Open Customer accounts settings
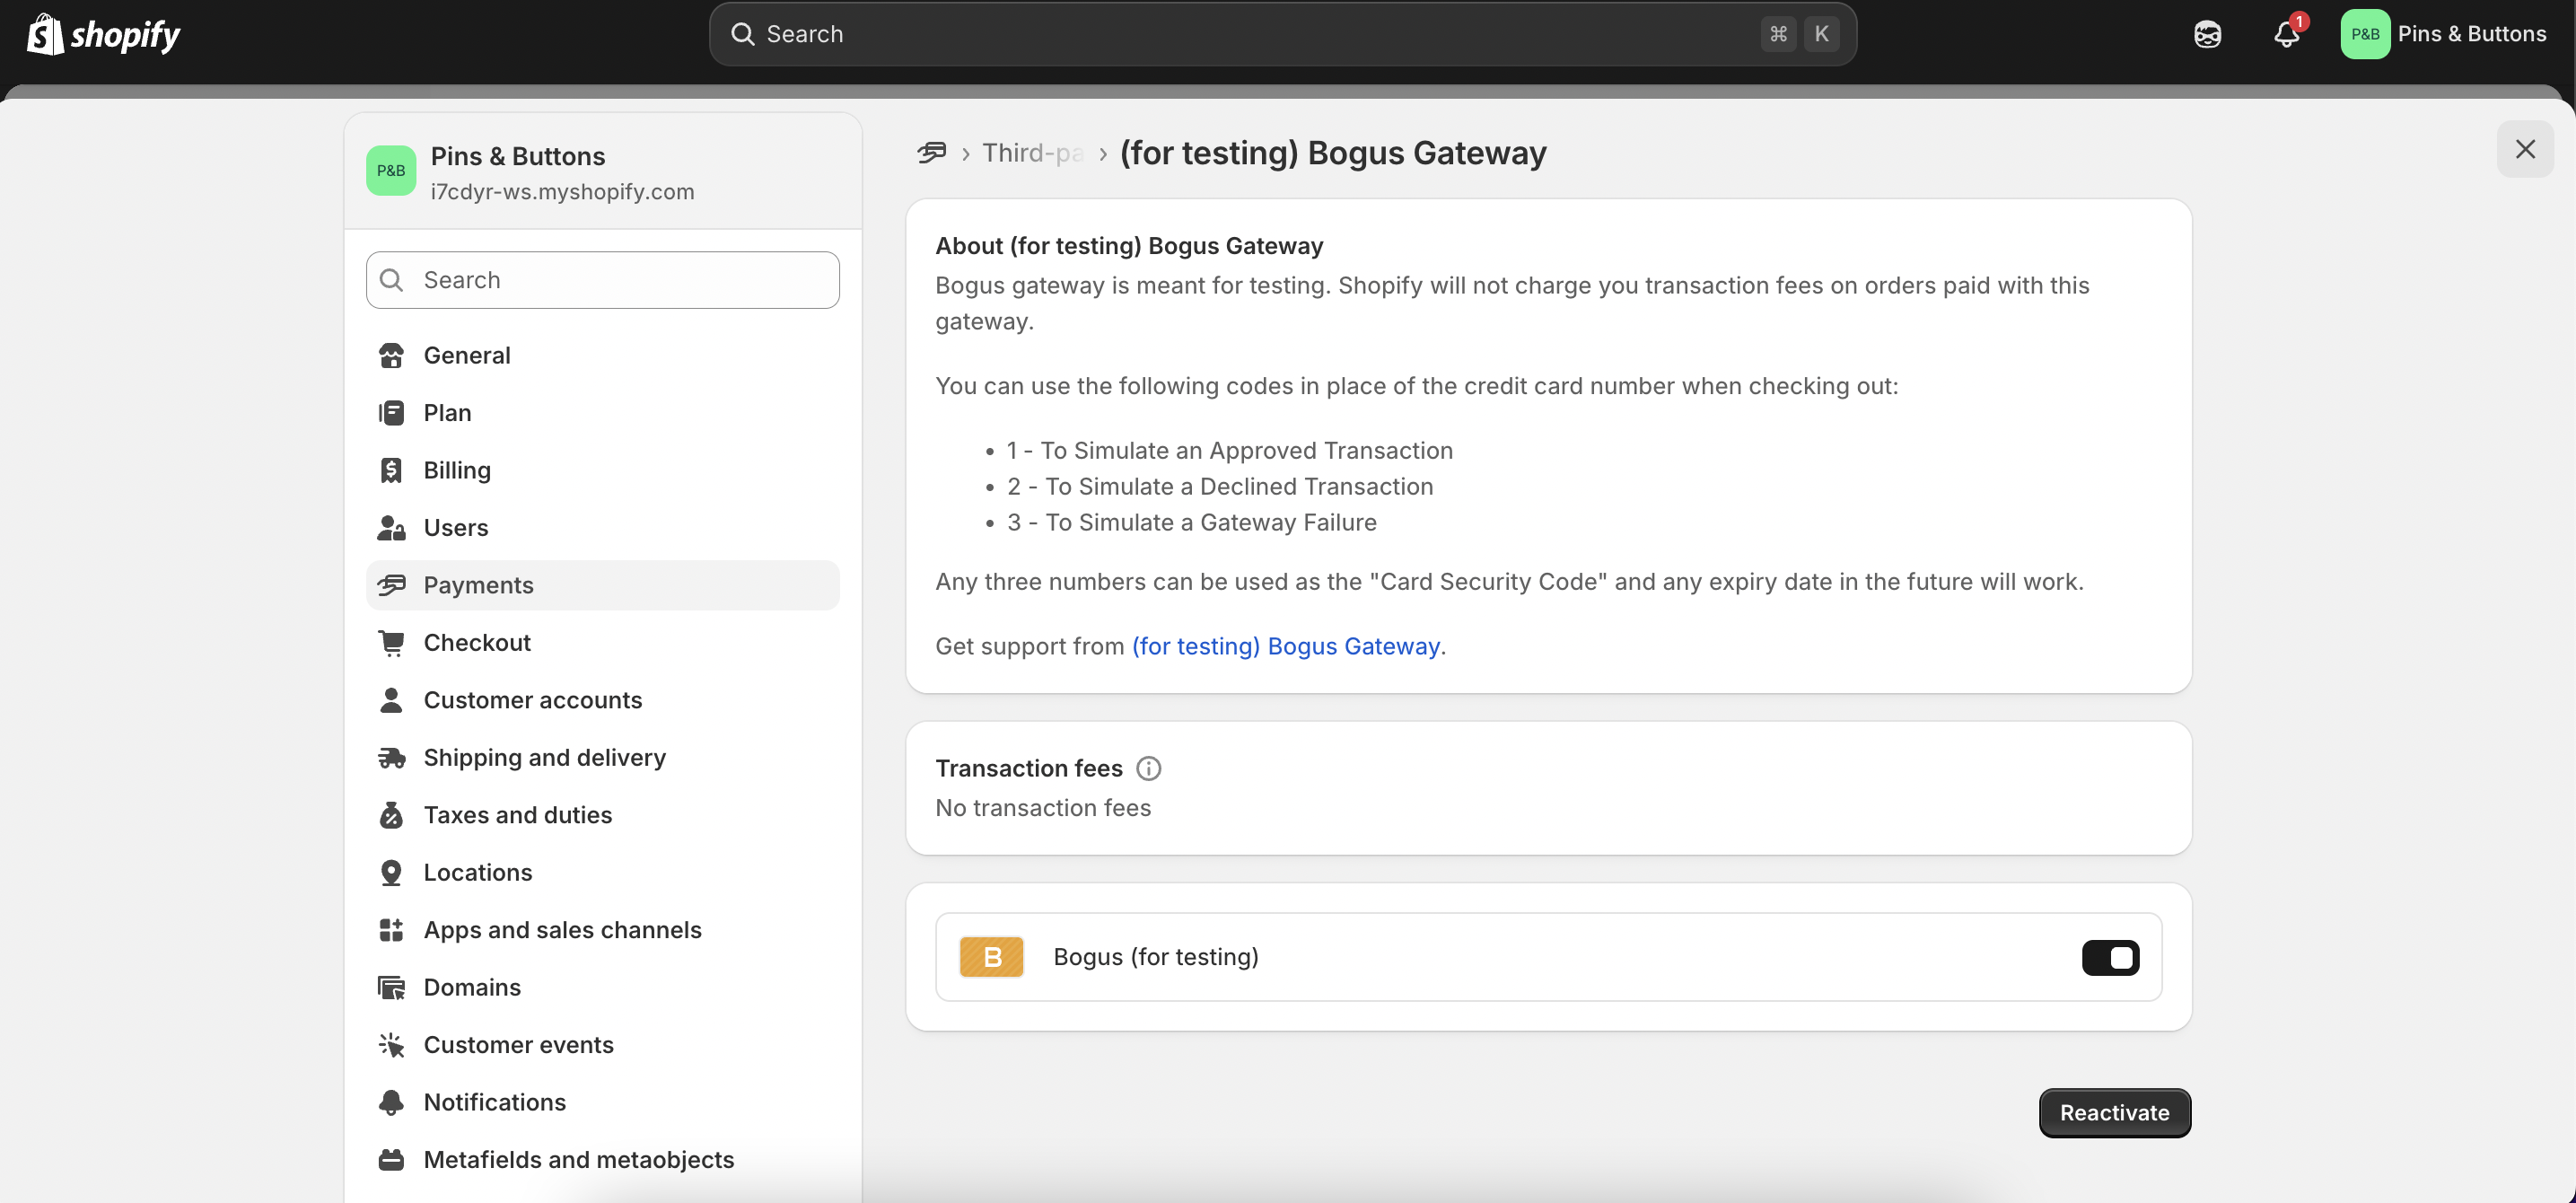Screen dimensions: 2576x1203 (532, 700)
